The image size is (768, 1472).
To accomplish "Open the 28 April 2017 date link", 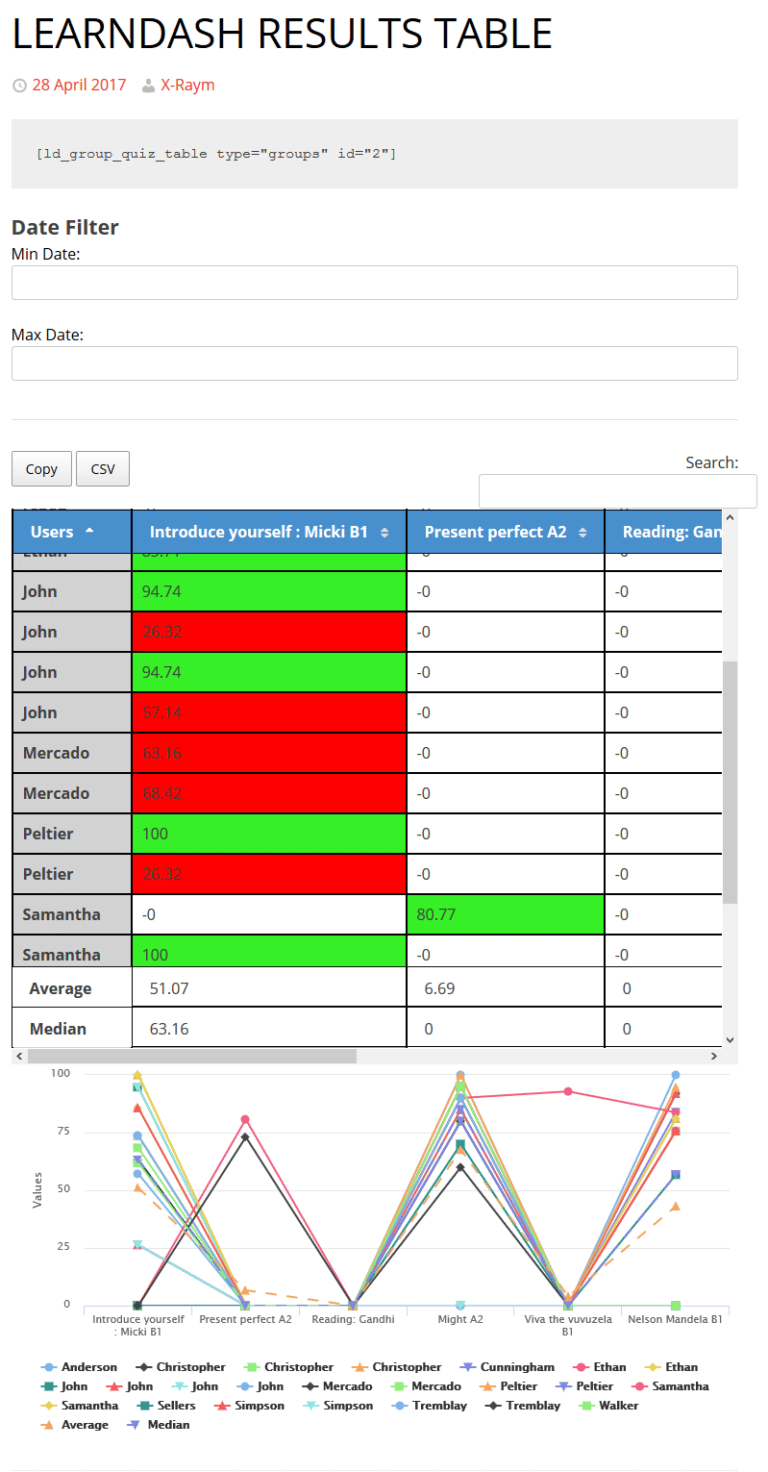I will click(79, 85).
